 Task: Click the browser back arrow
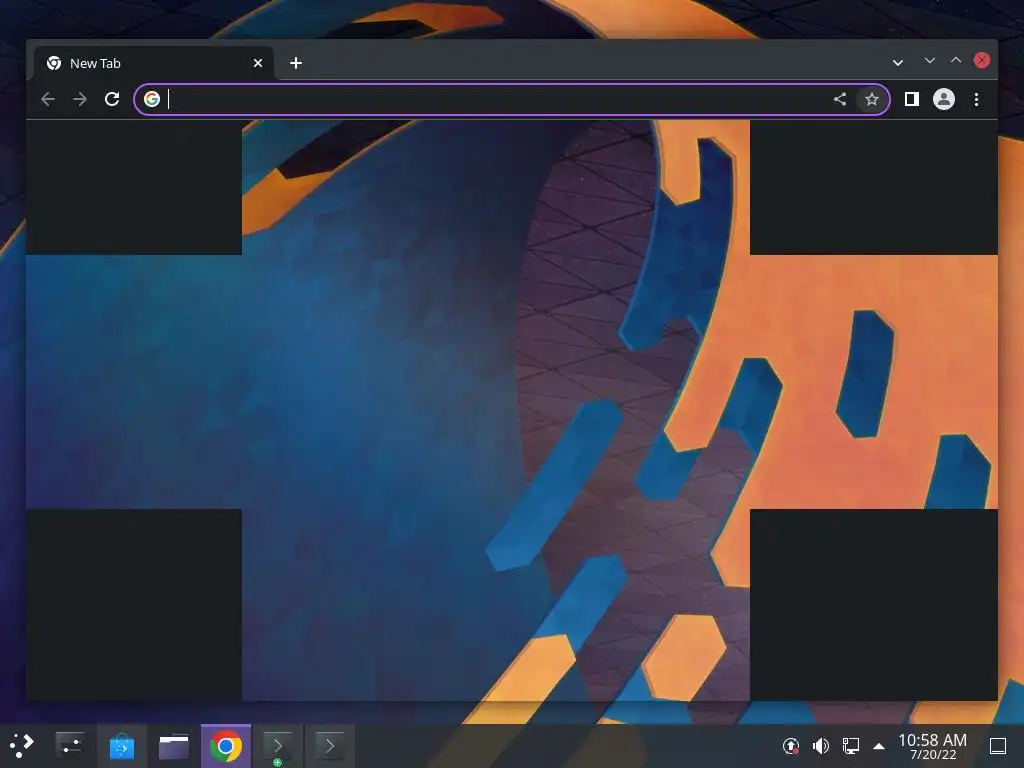pyautogui.click(x=48, y=99)
